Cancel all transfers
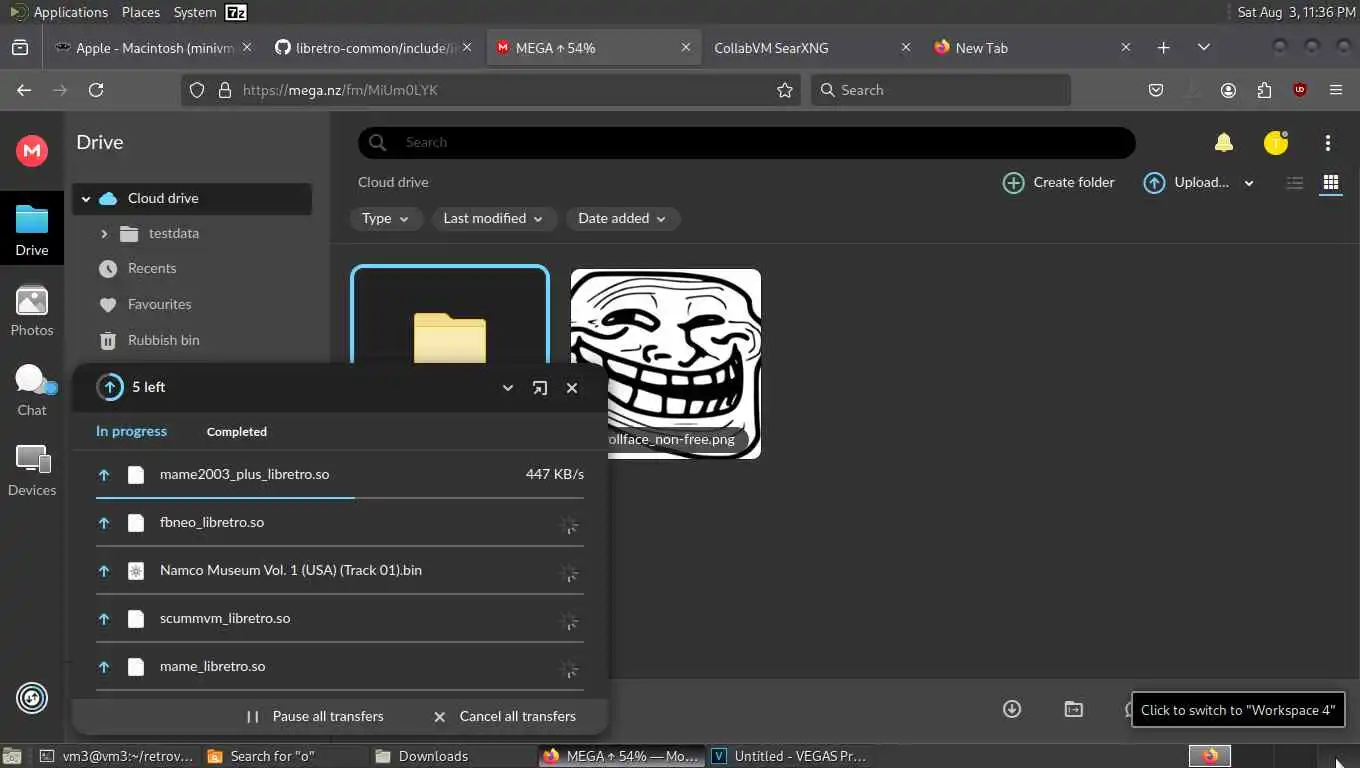Image resolution: width=1360 pixels, height=768 pixels. (x=505, y=717)
